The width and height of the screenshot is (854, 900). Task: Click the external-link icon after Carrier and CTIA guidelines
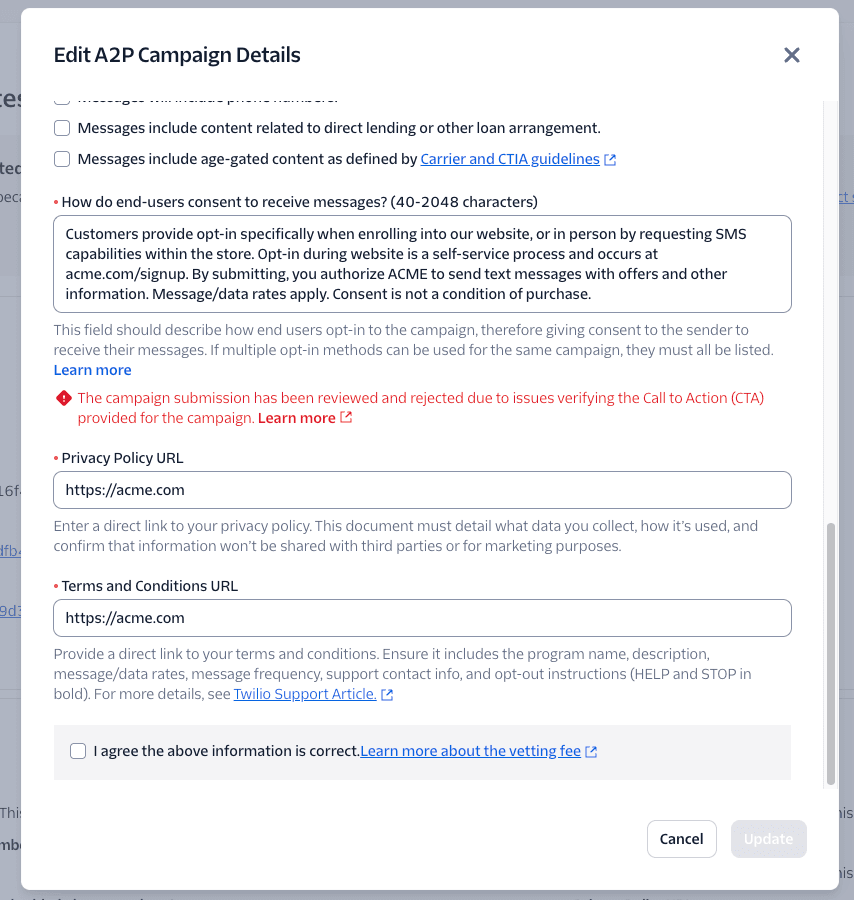611,158
